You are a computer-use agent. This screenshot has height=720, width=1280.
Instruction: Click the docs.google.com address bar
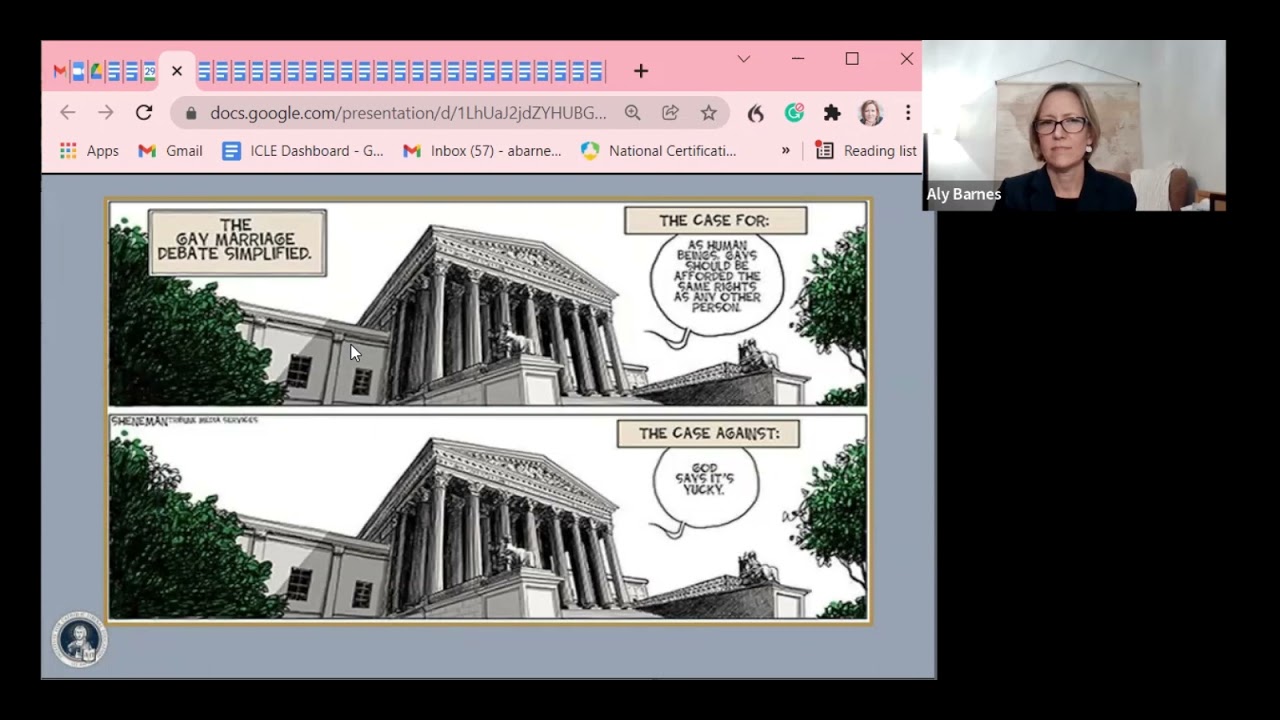pyautogui.click(x=408, y=113)
